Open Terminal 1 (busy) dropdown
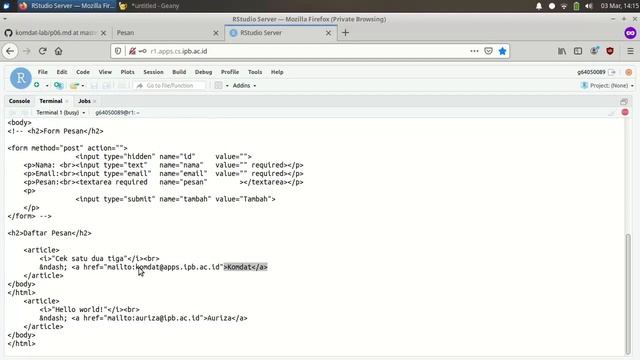 [60, 112]
